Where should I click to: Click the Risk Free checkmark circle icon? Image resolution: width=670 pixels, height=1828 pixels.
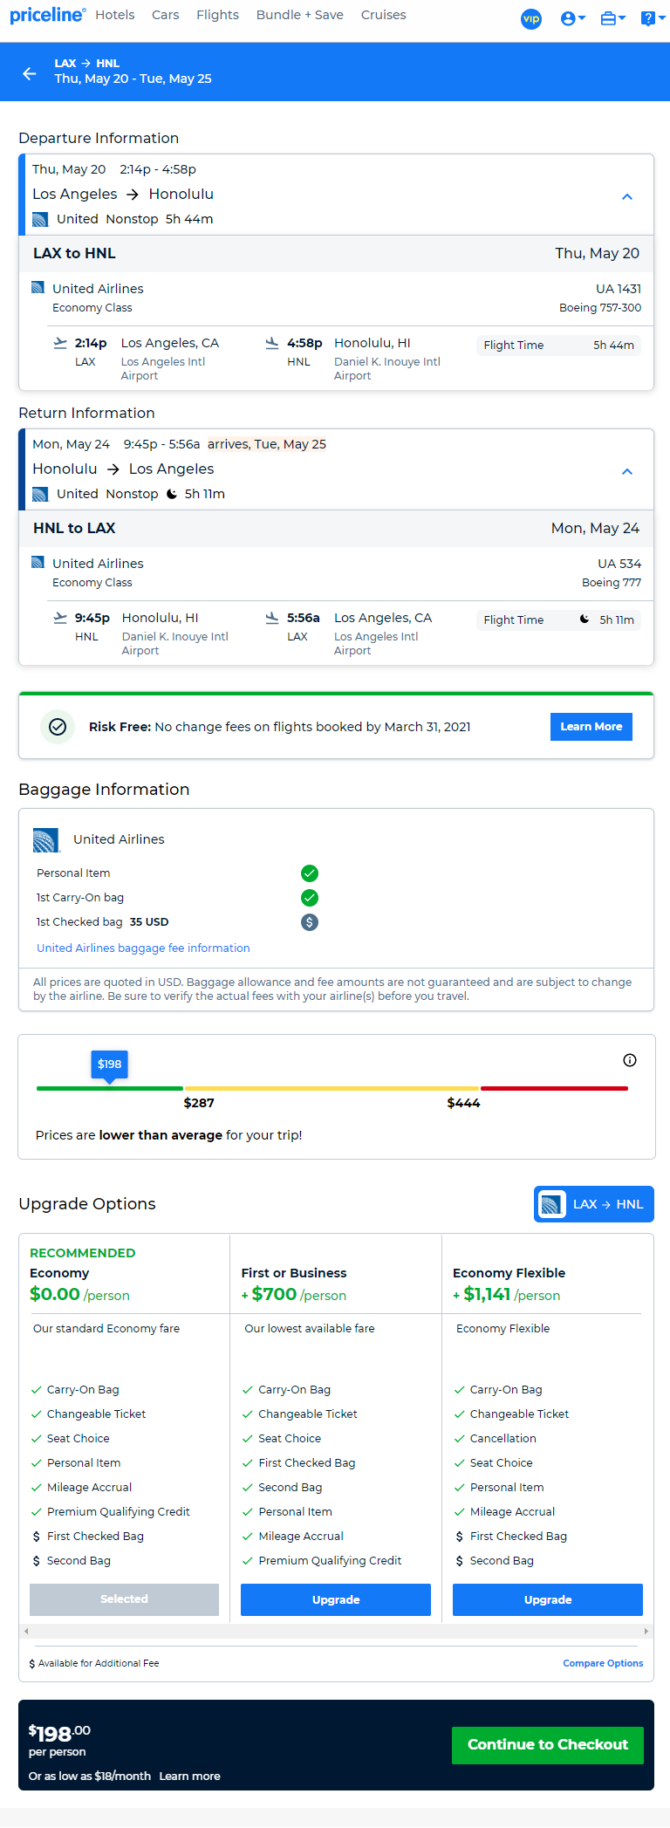(58, 727)
